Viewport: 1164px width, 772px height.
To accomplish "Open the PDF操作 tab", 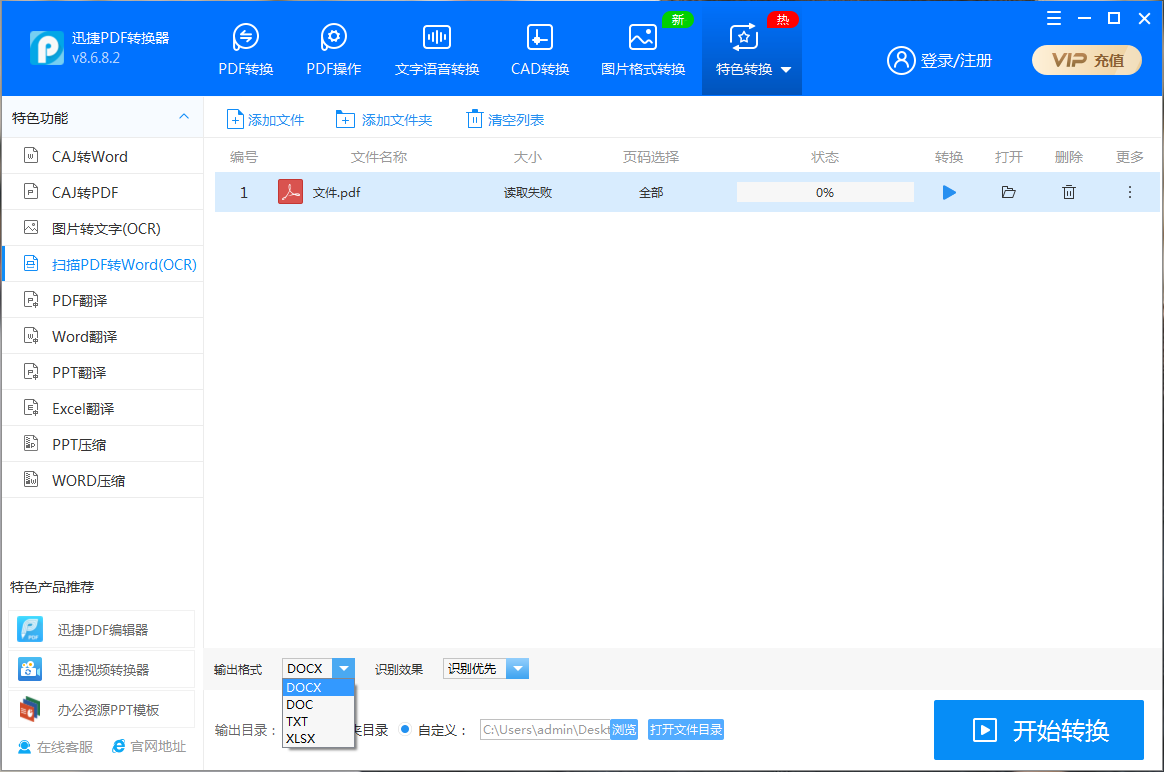I will pos(333,50).
